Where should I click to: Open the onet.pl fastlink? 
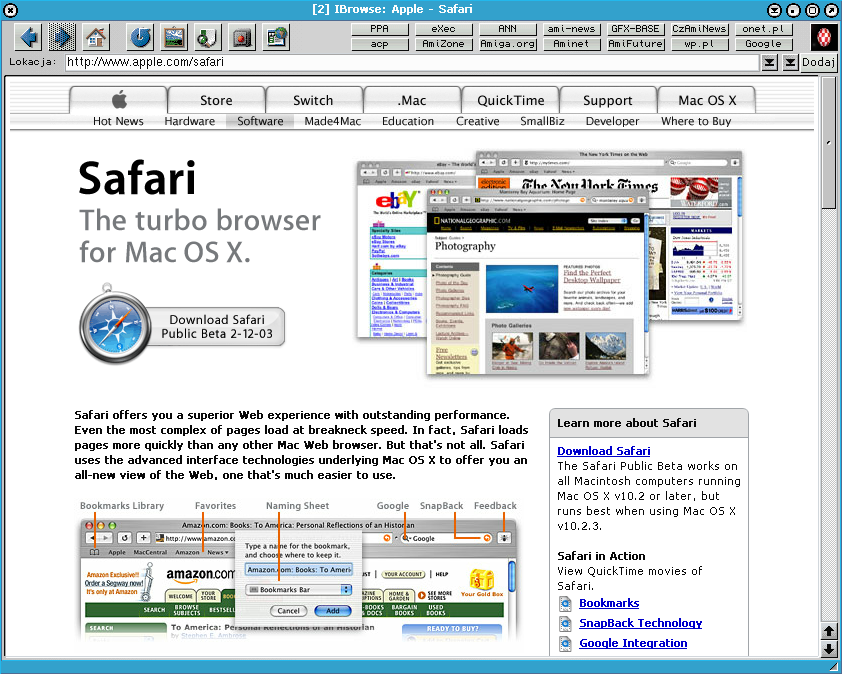point(764,29)
